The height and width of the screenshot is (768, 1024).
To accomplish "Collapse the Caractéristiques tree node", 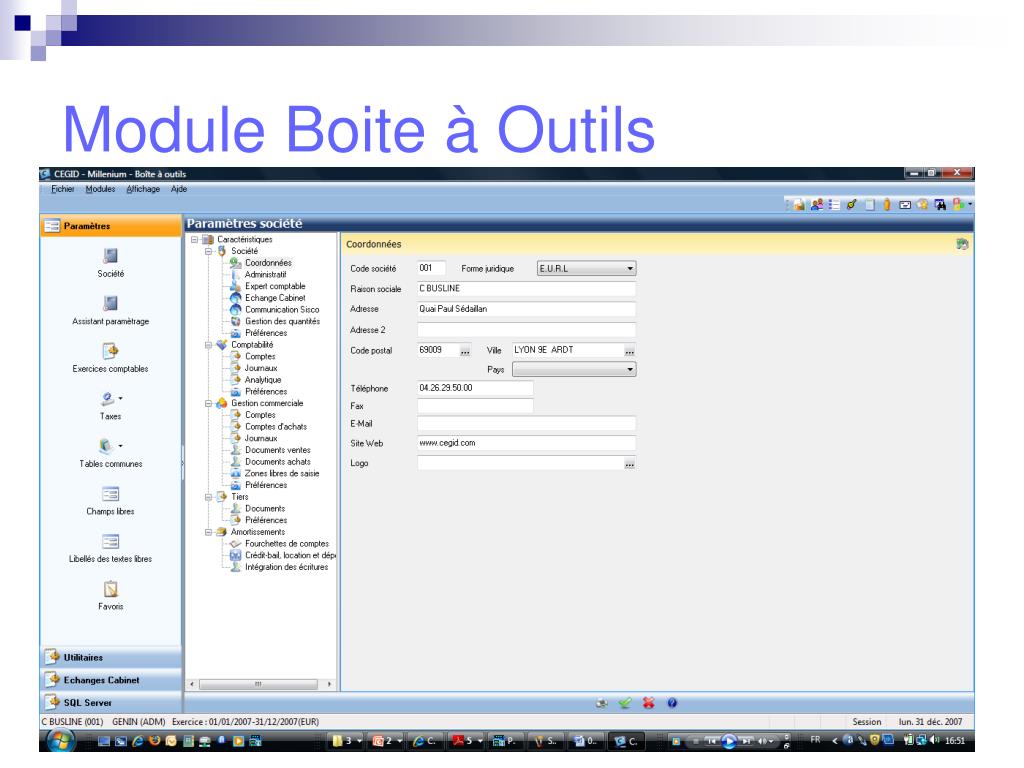I will coord(195,240).
